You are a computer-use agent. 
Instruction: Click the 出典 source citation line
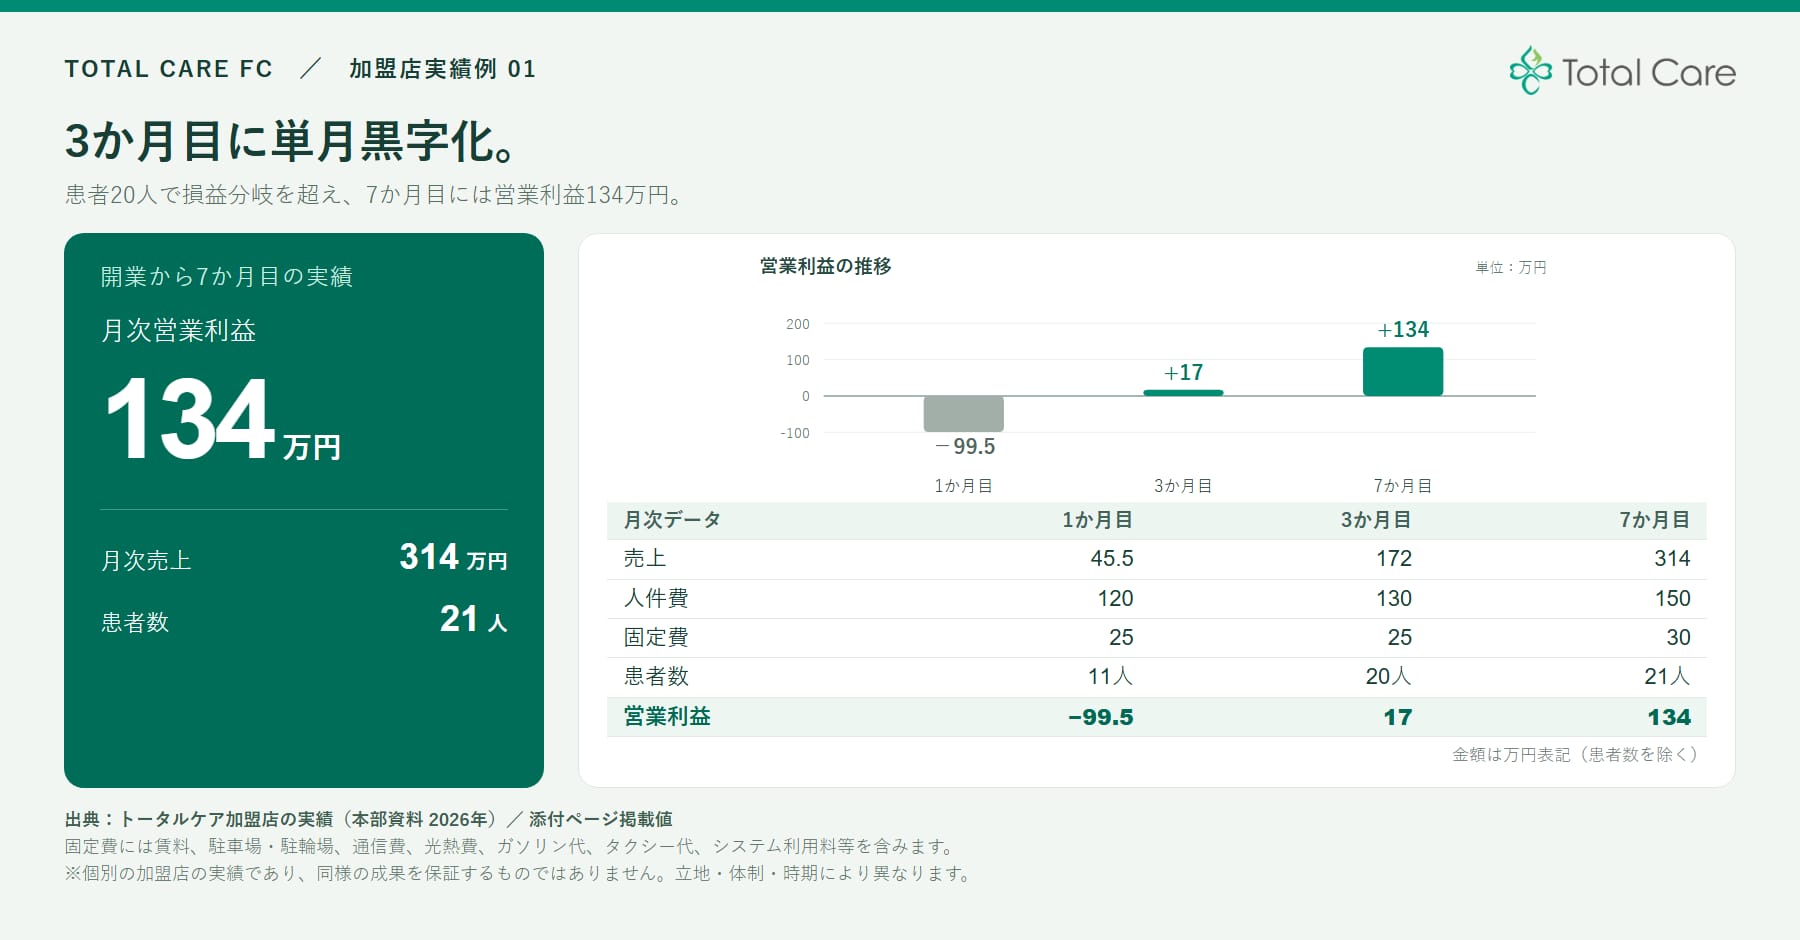(369, 820)
